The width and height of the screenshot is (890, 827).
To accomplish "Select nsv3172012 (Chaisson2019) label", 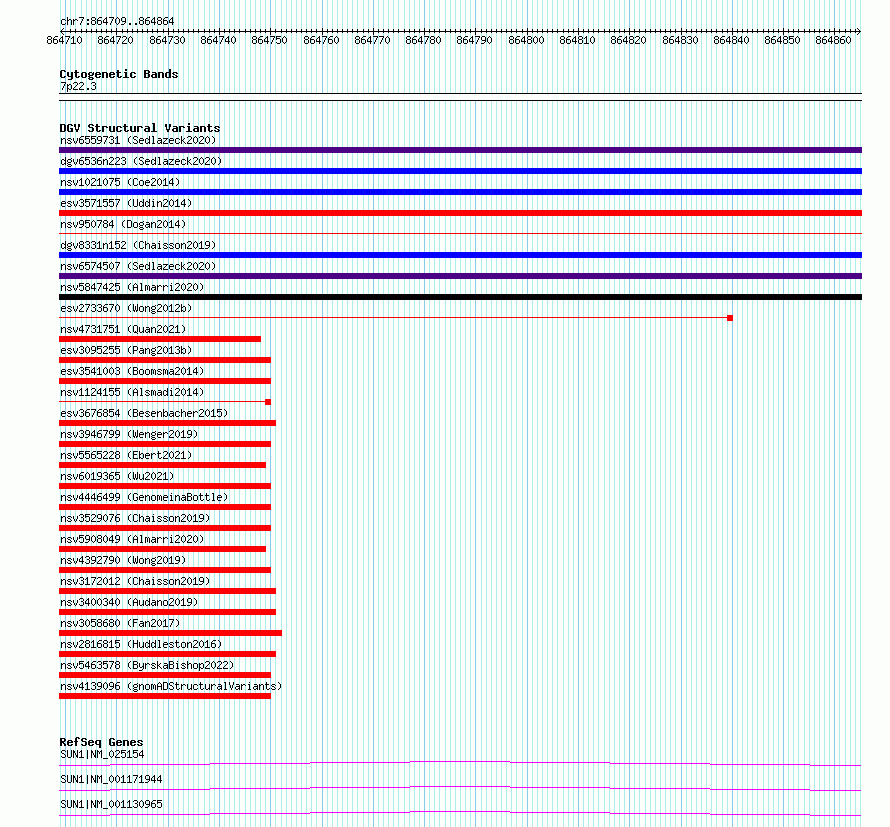I will pos(135,581).
